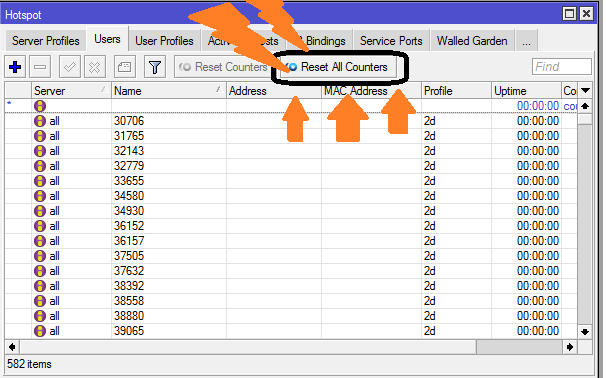Disable selected user with X icon

click(x=95, y=67)
